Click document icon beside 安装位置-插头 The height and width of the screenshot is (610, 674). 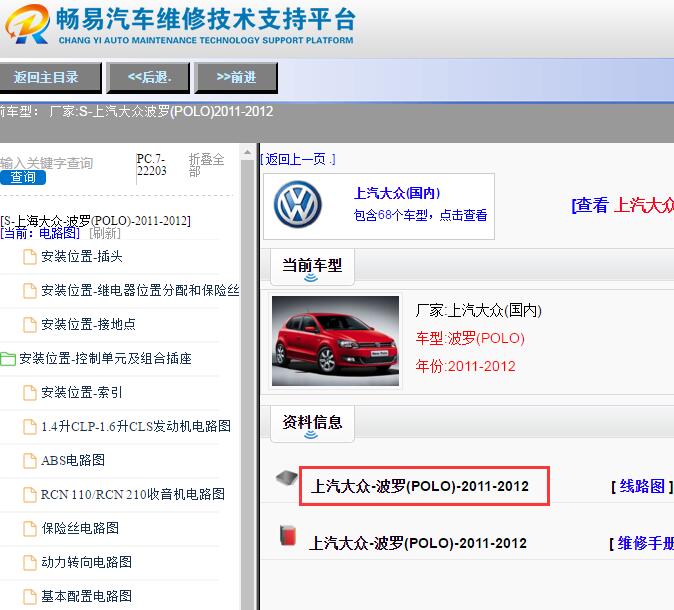point(30,257)
